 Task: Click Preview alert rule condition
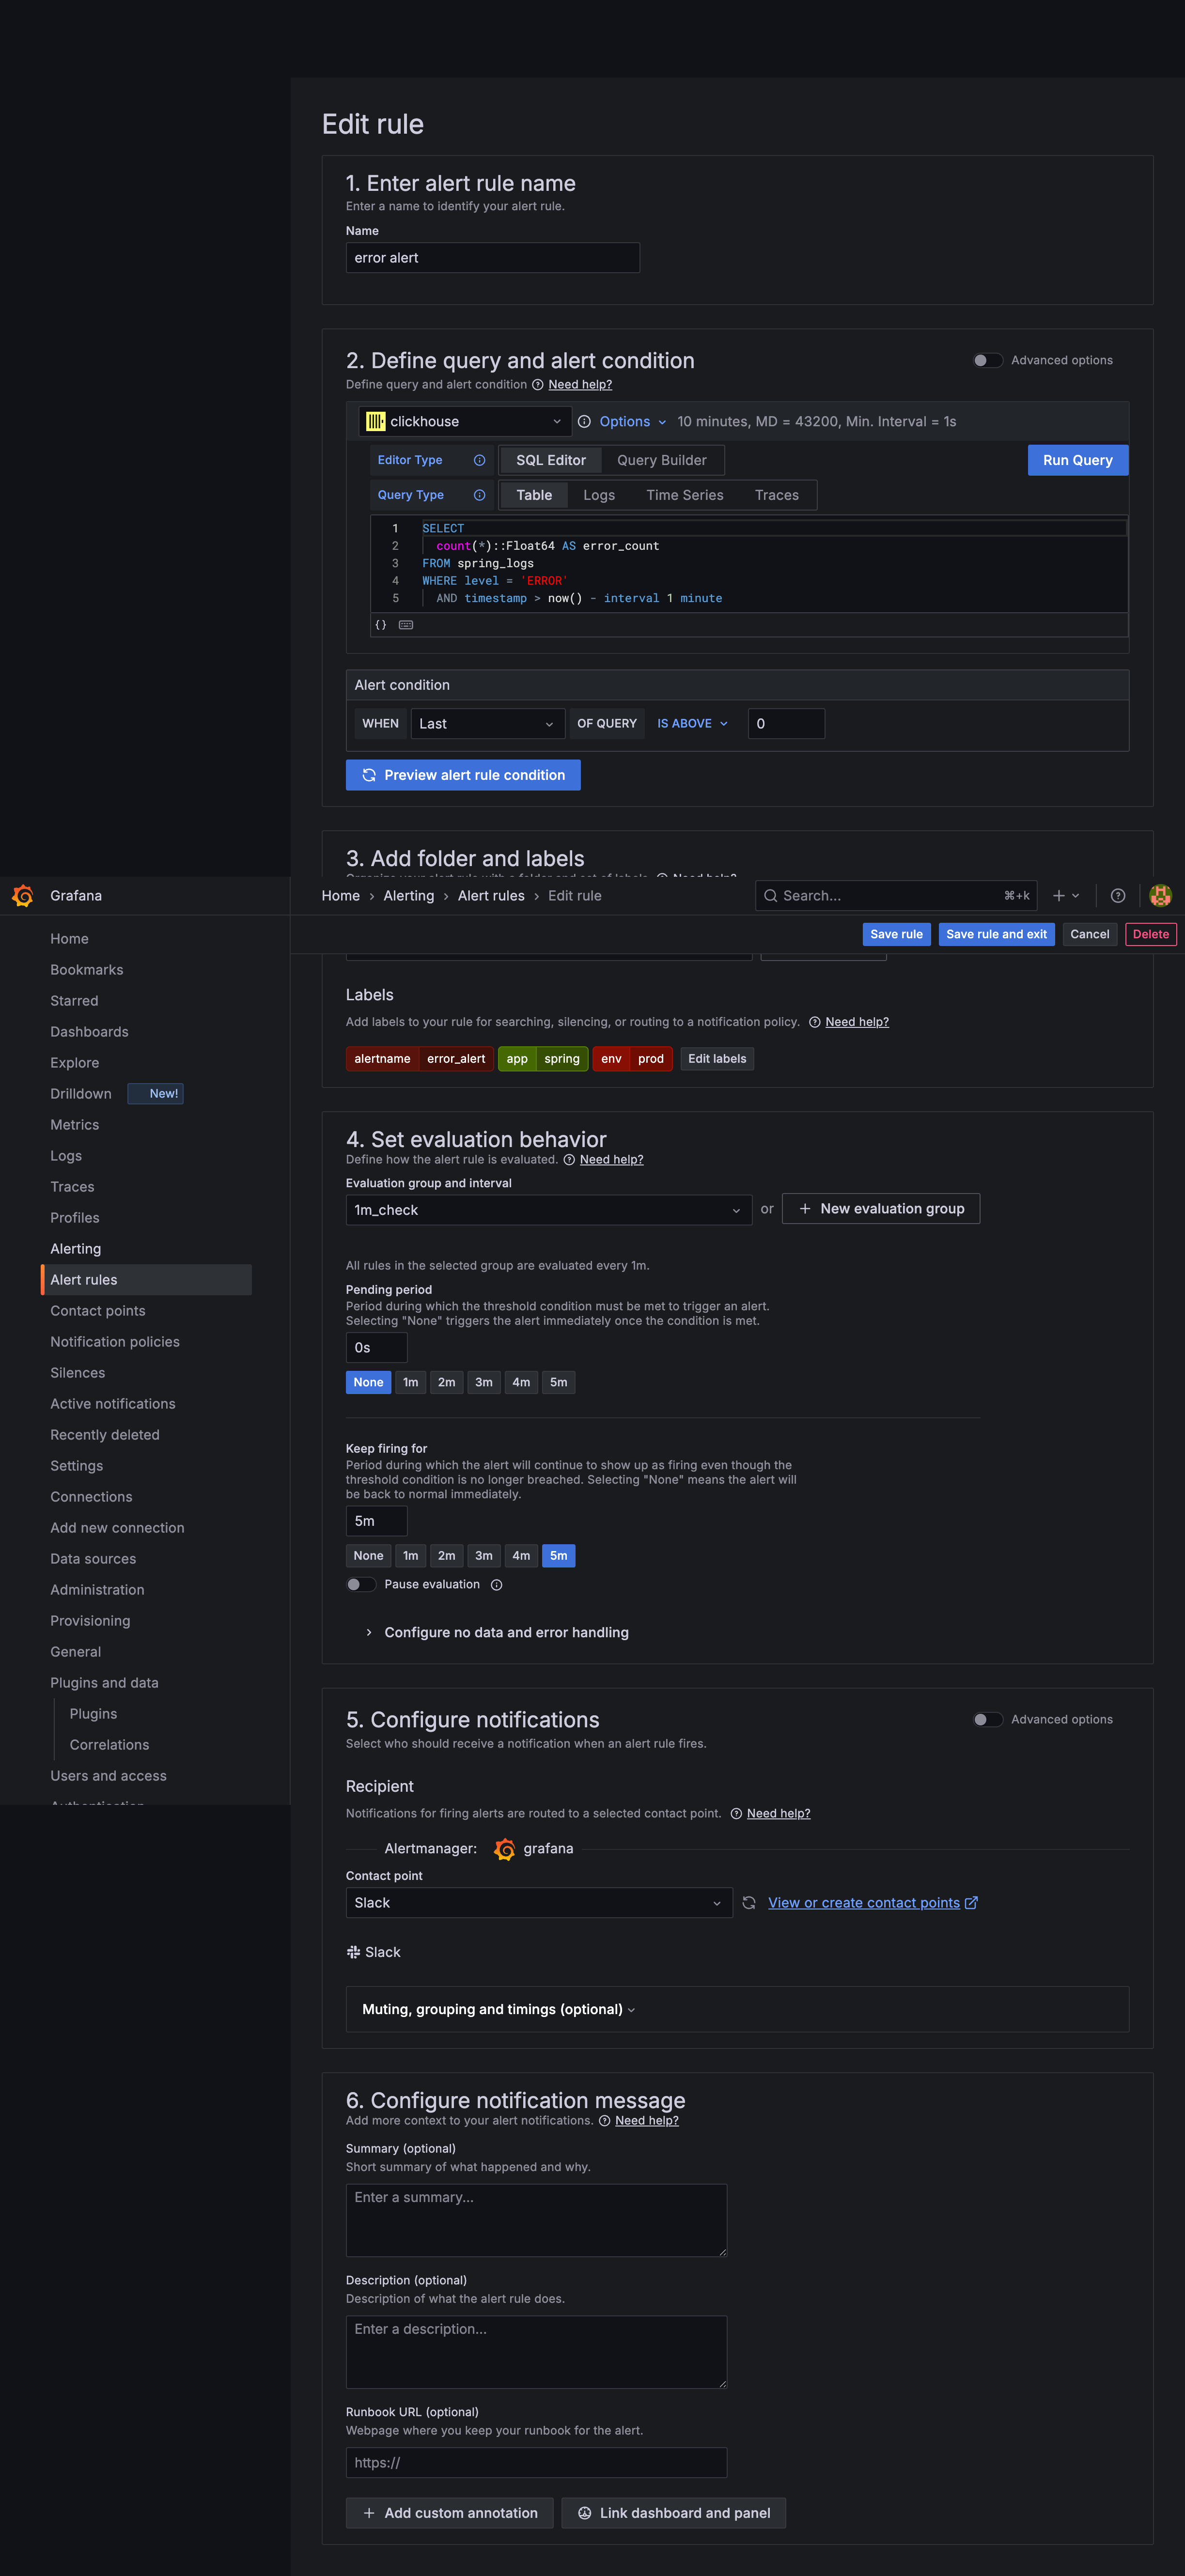[463, 775]
